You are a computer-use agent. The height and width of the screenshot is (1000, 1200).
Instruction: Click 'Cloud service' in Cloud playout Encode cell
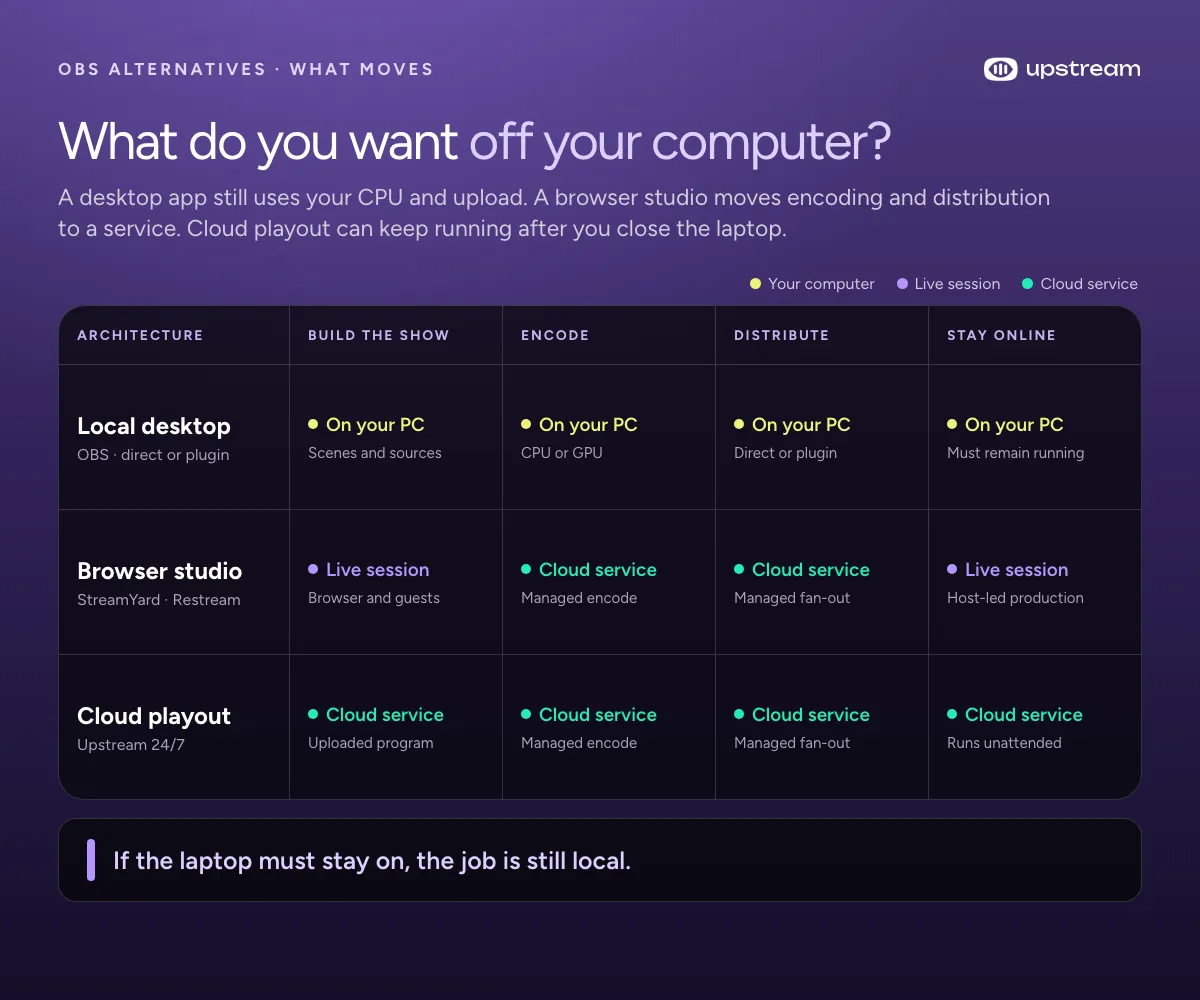tap(598, 715)
